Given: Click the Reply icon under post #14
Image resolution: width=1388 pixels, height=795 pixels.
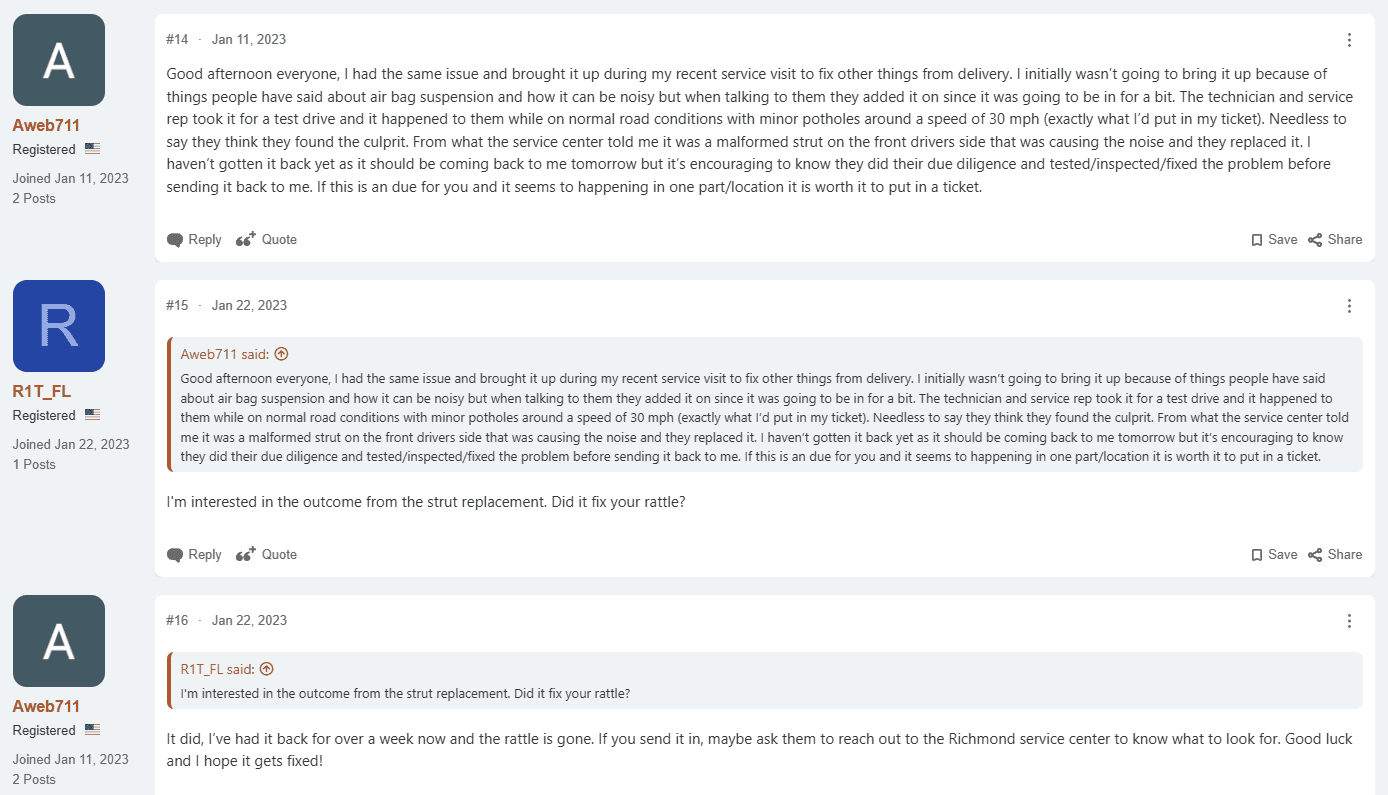Looking at the screenshot, I should [x=175, y=240].
